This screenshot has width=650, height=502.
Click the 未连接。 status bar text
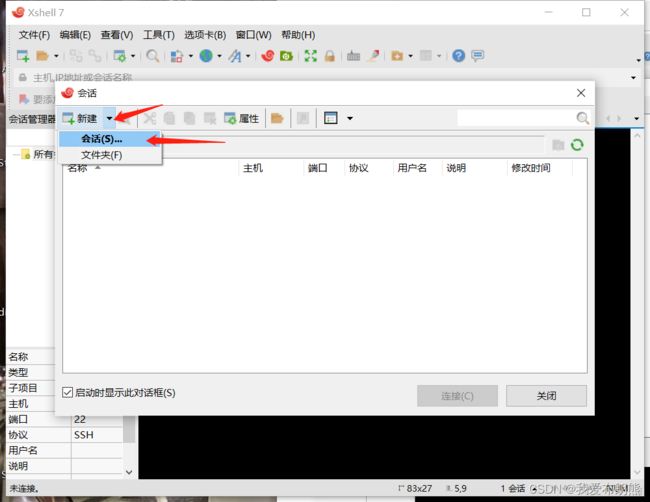pyautogui.click(x=24, y=489)
